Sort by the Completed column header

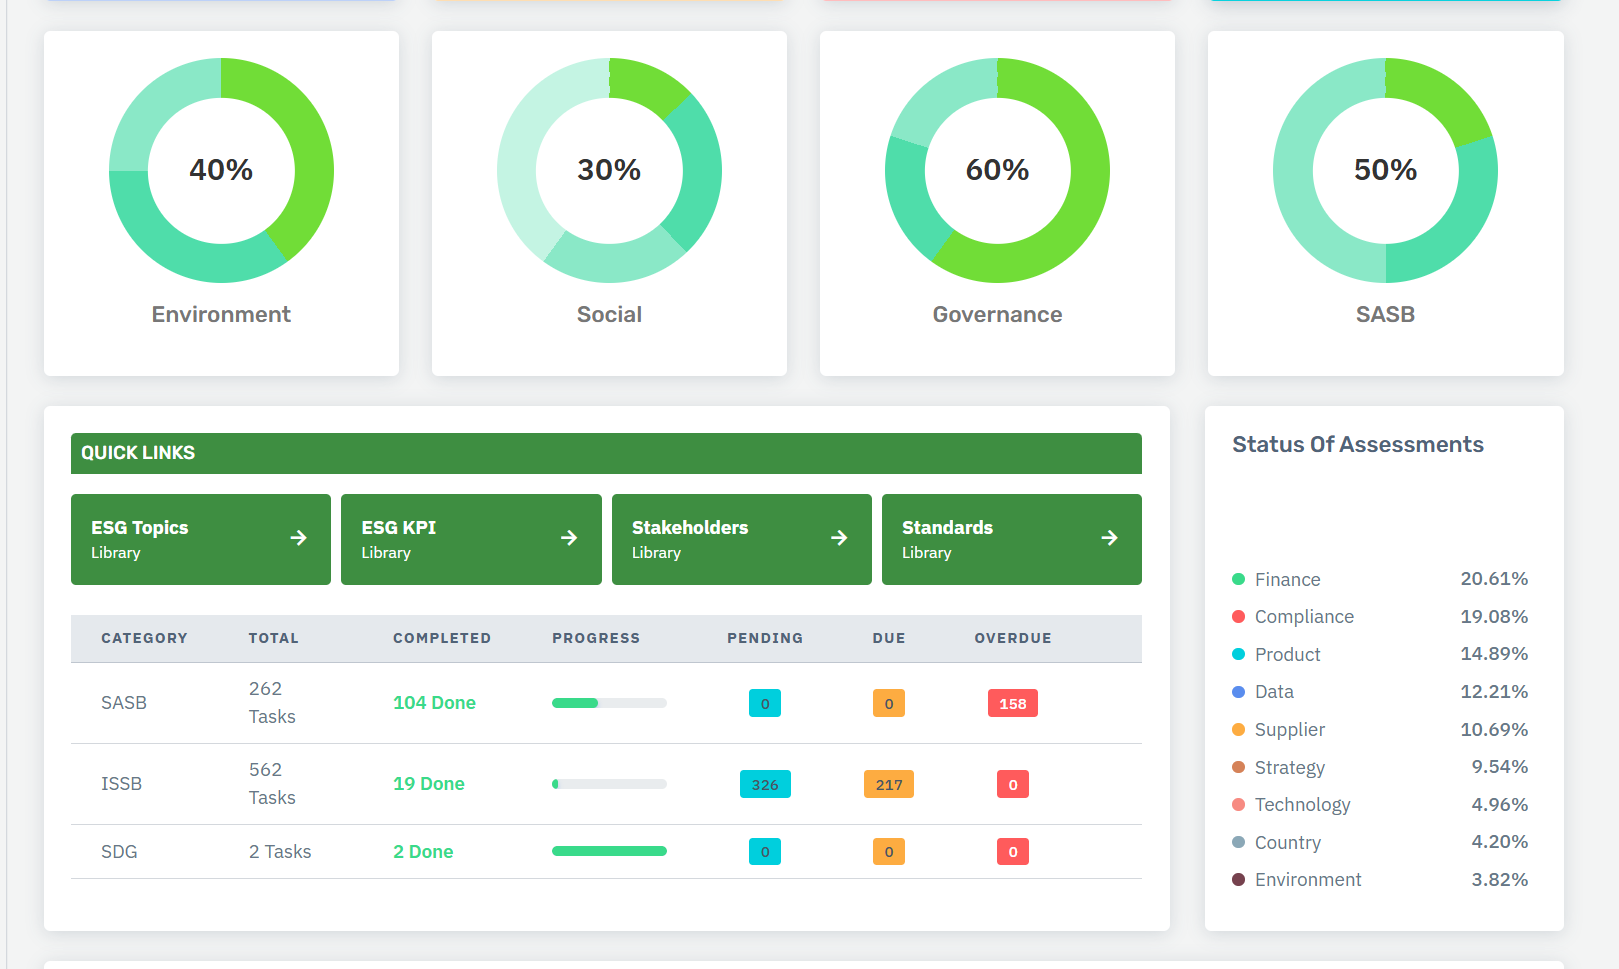tap(441, 638)
